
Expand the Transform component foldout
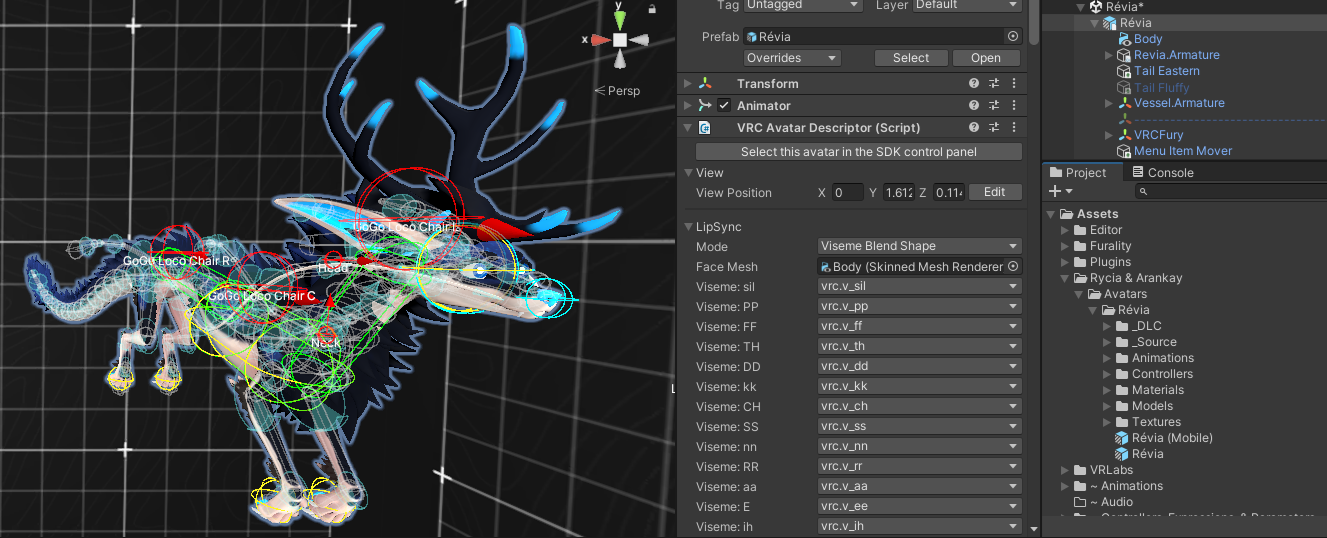(x=687, y=84)
